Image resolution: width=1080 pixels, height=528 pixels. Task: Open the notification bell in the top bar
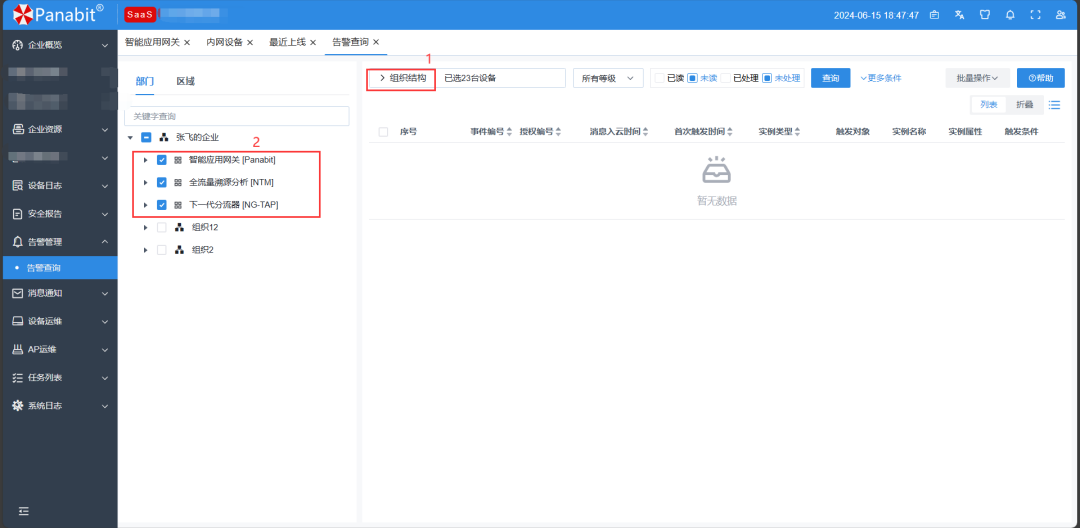[x=1010, y=14]
